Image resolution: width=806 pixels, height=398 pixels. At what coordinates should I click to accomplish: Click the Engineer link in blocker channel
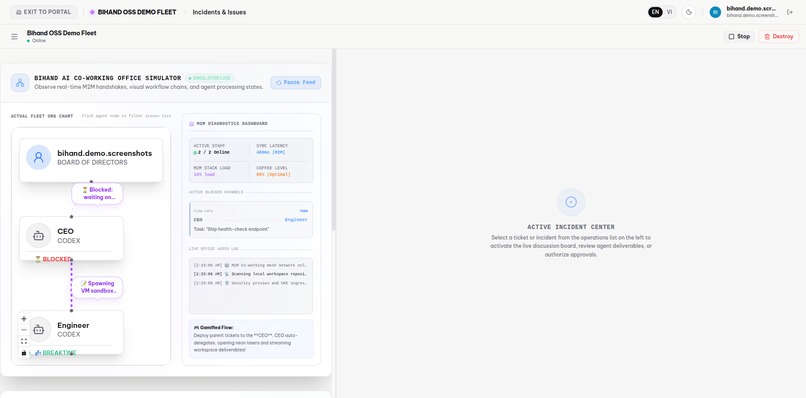coord(296,220)
